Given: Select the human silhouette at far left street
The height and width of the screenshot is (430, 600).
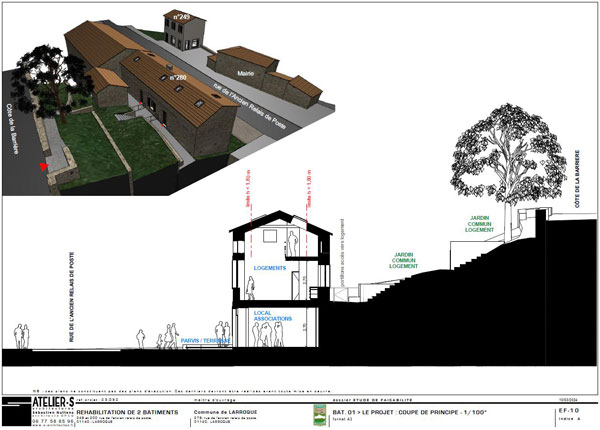Looking at the screenshot, I should click(19, 338).
